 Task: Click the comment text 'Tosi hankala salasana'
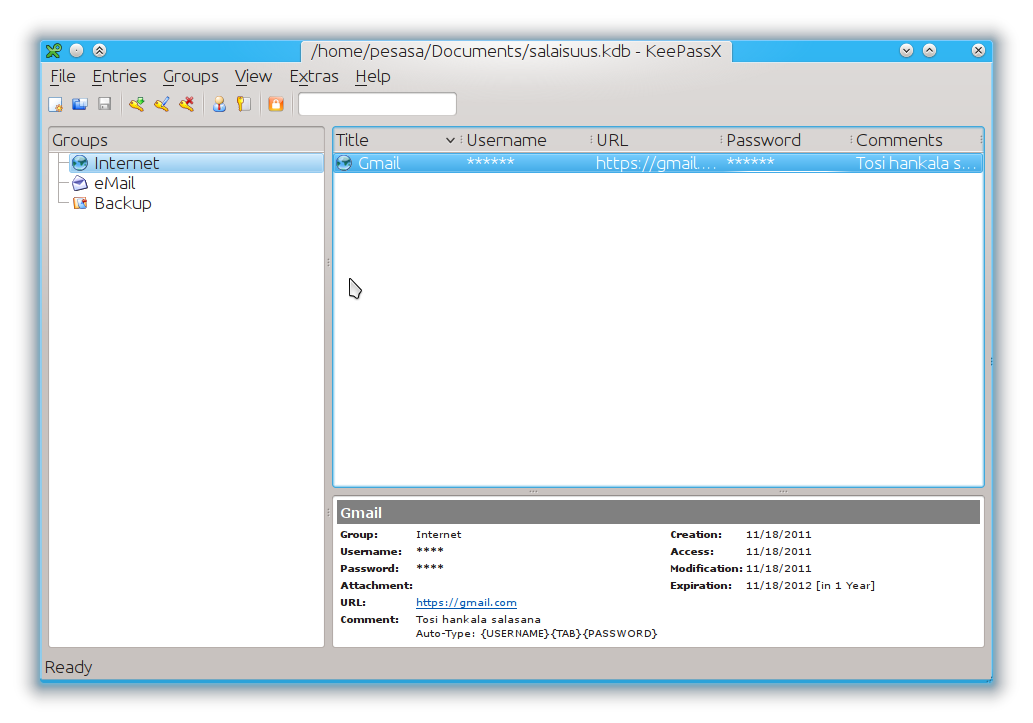tap(478, 620)
